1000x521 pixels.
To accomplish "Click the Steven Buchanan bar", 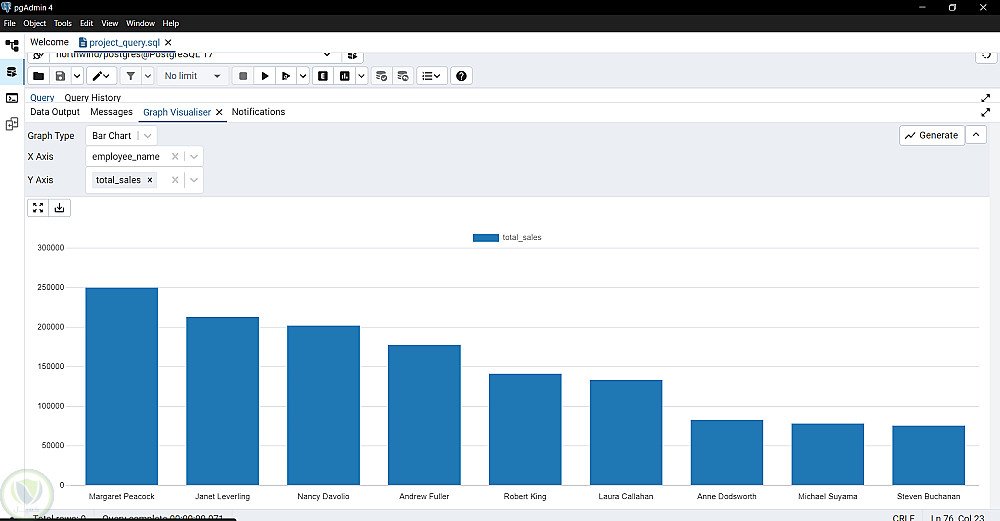I will [928, 455].
